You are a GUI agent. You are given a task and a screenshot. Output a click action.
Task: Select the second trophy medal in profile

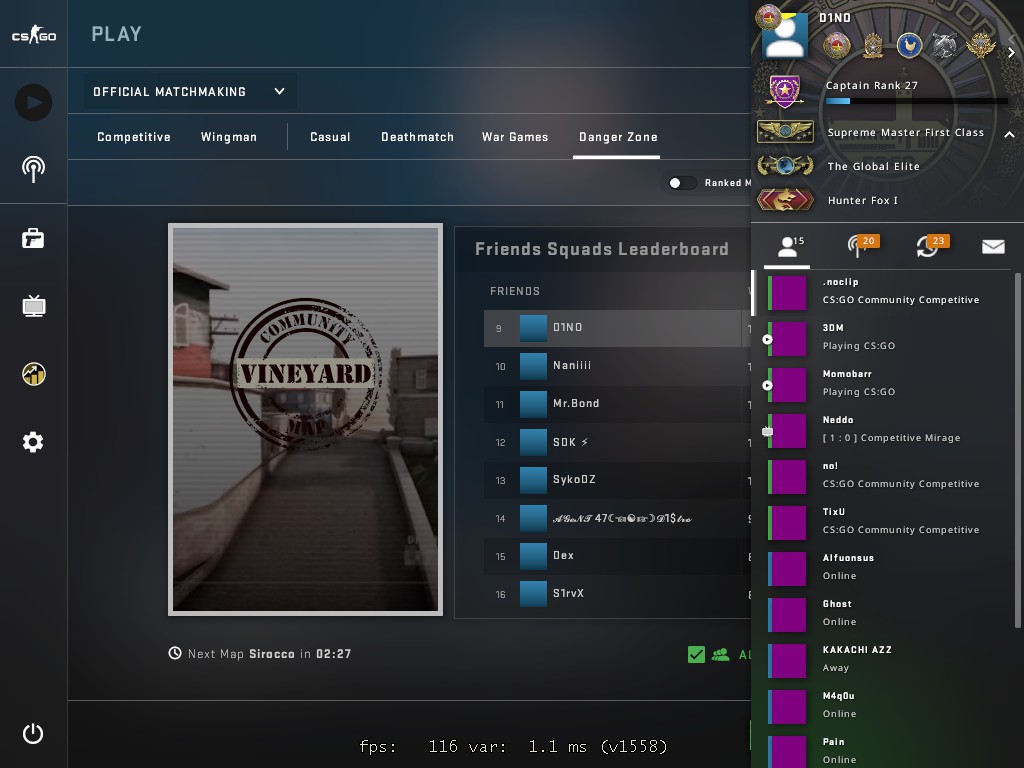(873, 46)
